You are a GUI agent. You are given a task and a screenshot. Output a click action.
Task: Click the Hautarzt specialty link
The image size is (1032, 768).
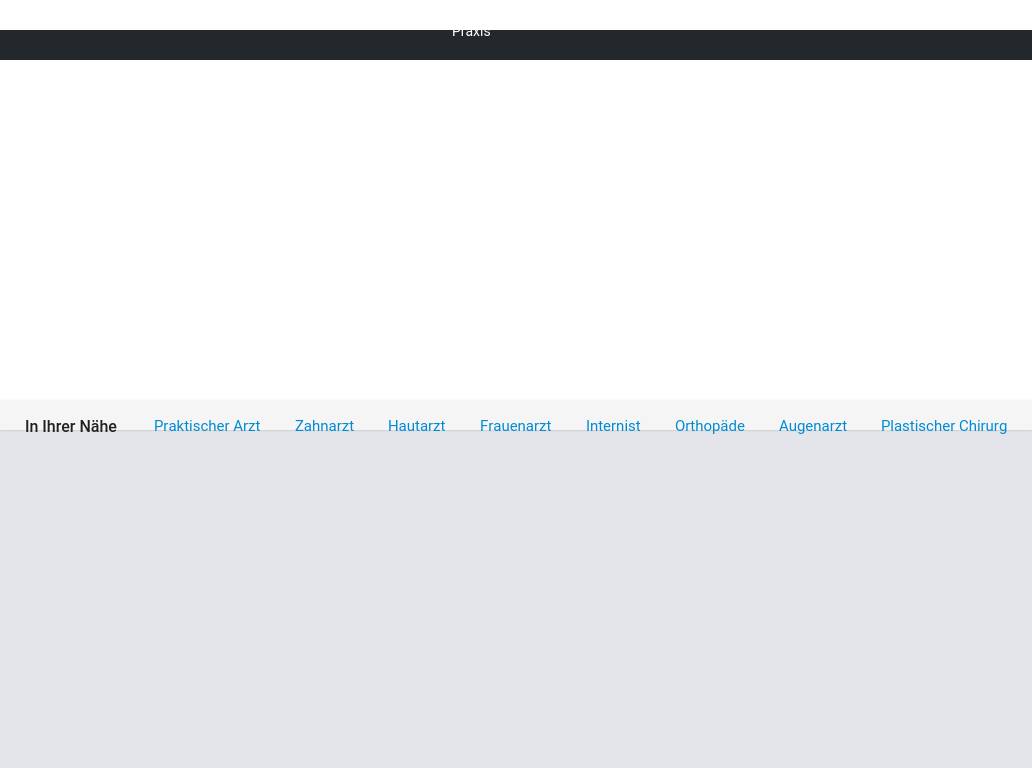click(416, 426)
